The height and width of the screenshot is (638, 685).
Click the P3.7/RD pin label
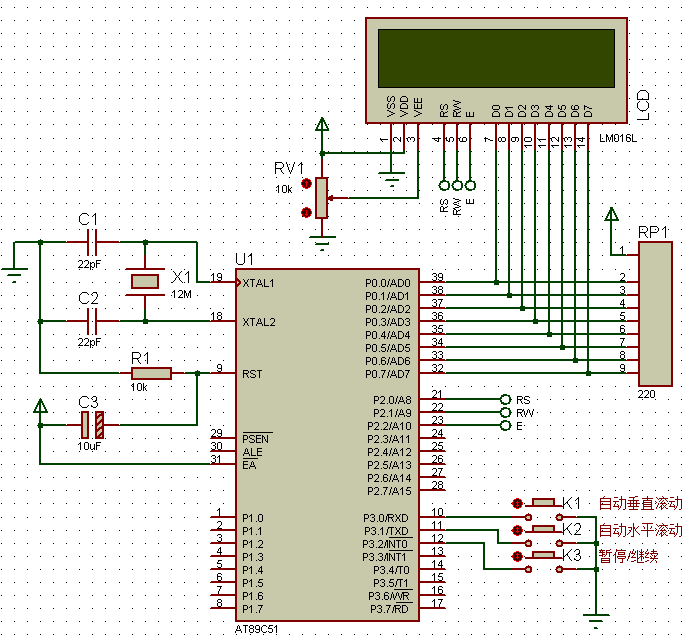coord(389,609)
